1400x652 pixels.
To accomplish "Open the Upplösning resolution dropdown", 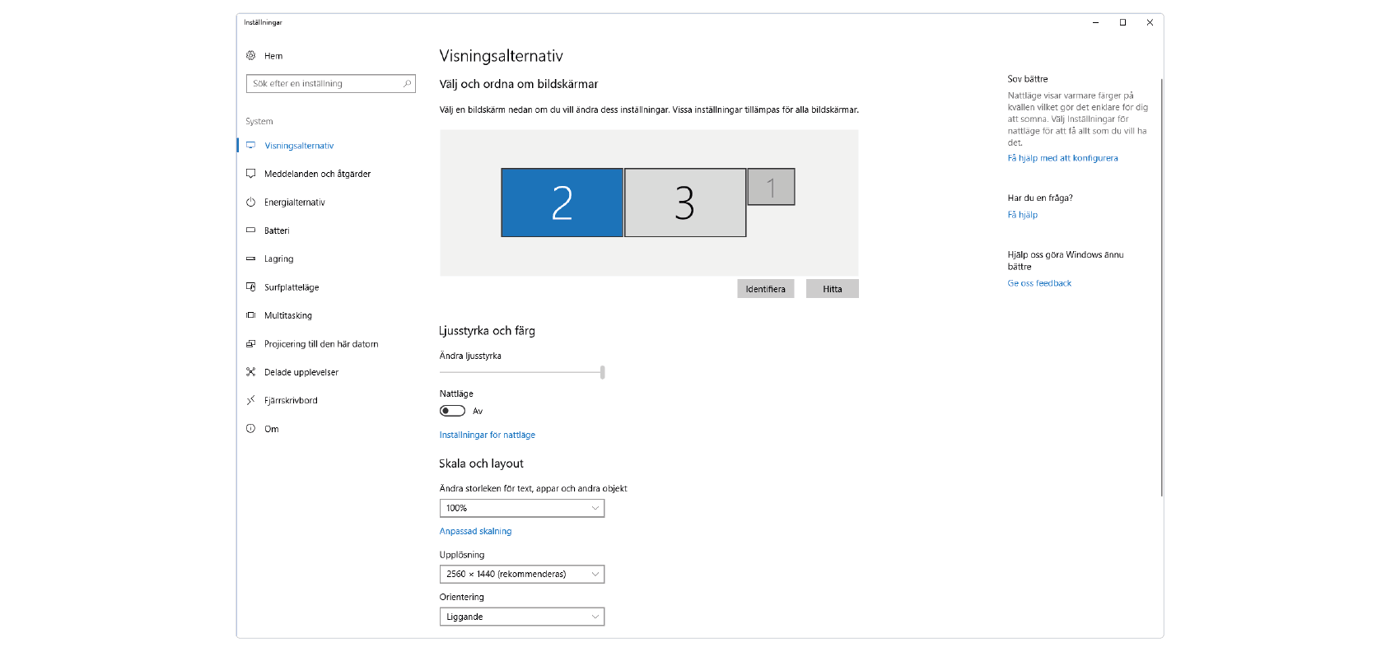I will (x=522, y=575).
